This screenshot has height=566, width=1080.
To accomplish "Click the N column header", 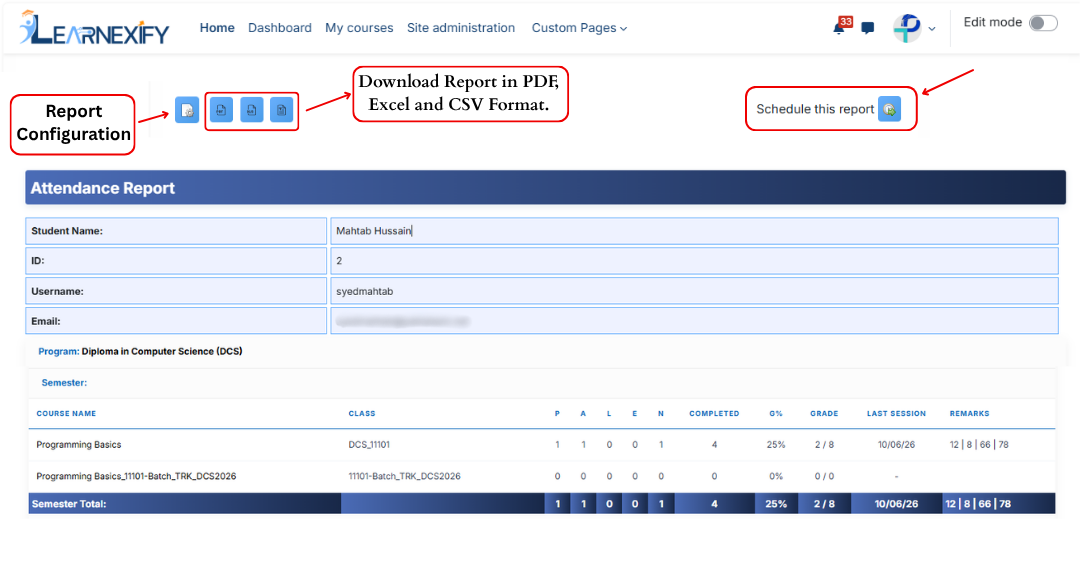I will [661, 414].
